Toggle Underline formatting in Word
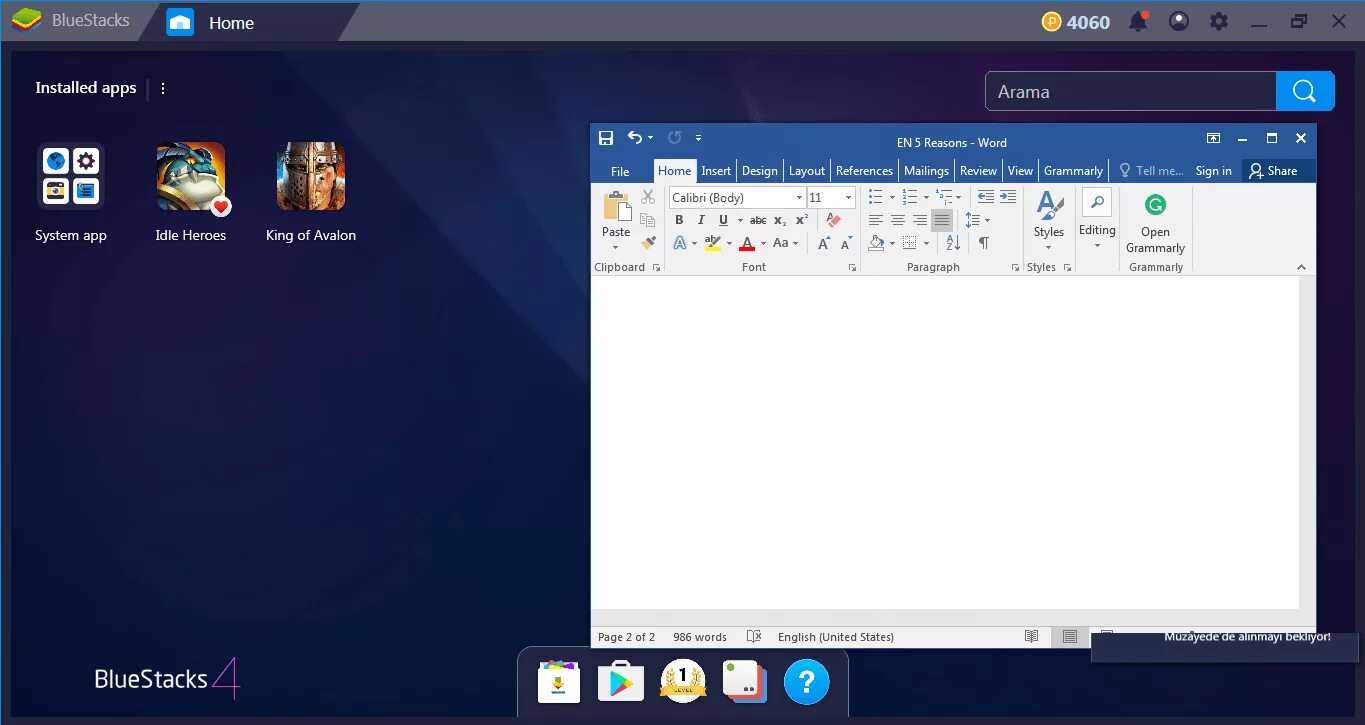Screen dimensions: 1365x725 click(x=723, y=220)
